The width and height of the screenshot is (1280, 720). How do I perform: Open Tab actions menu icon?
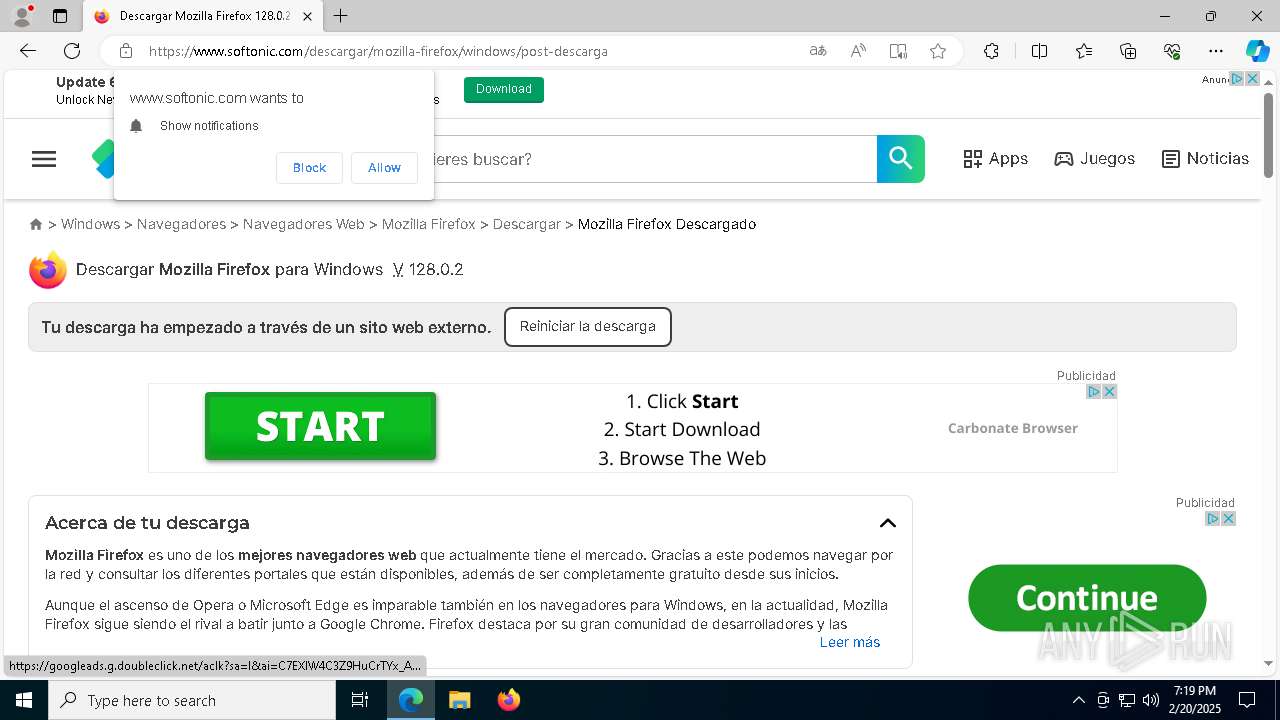[x=60, y=16]
